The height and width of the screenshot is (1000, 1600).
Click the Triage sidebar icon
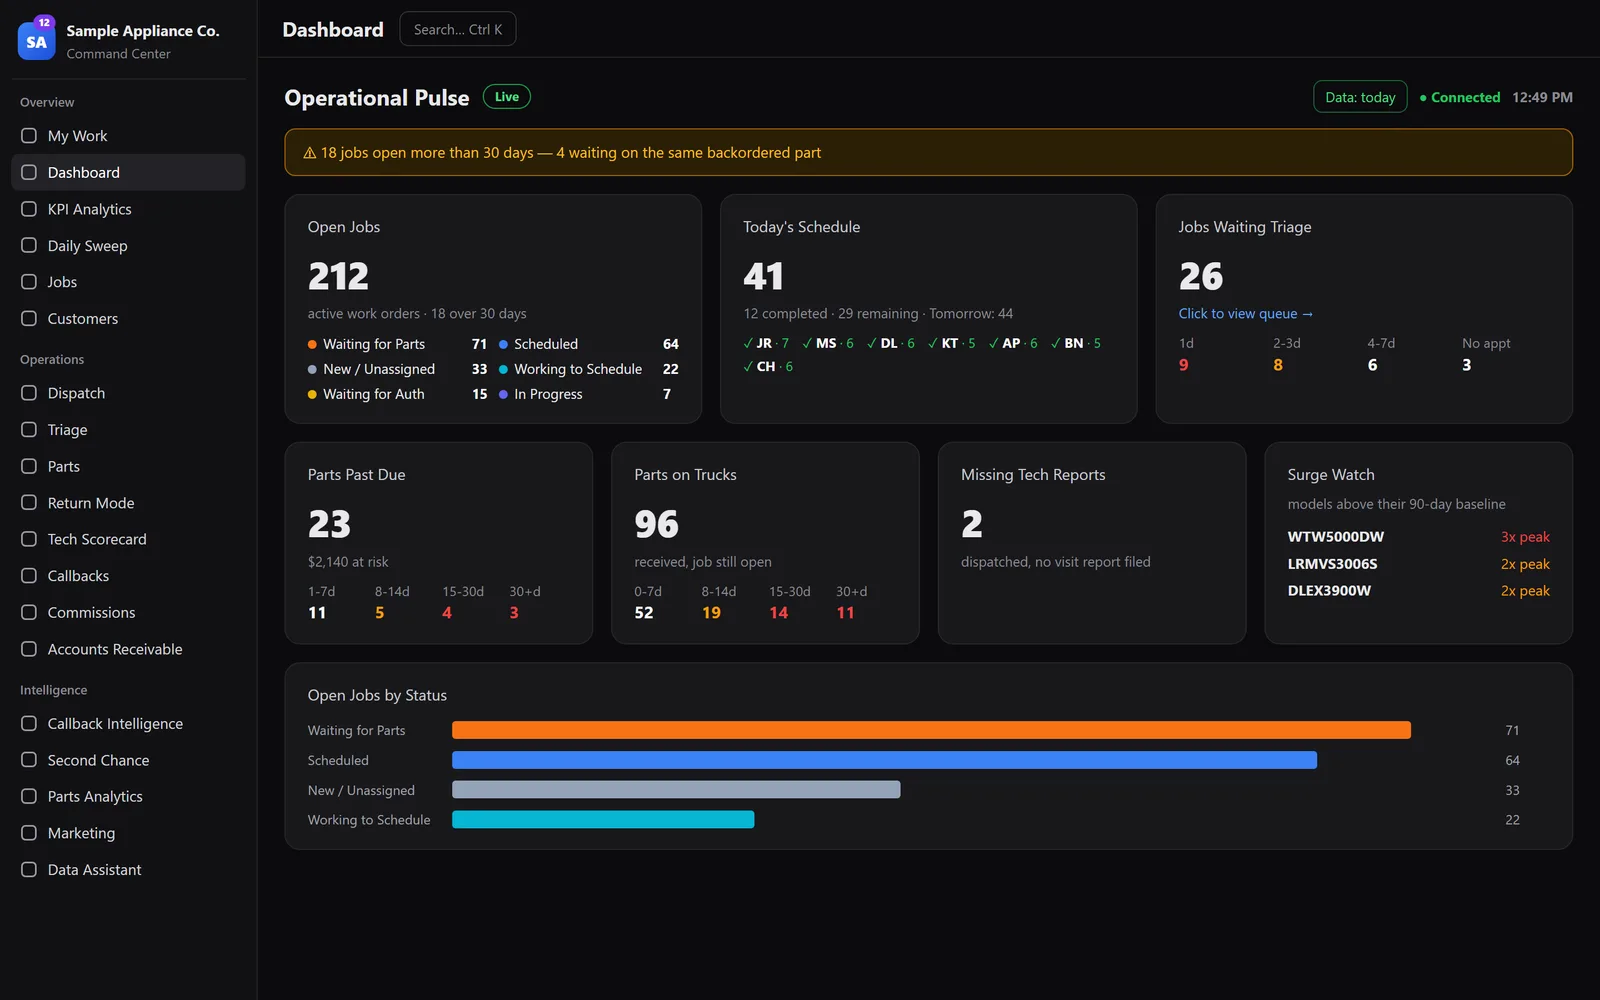(29, 430)
